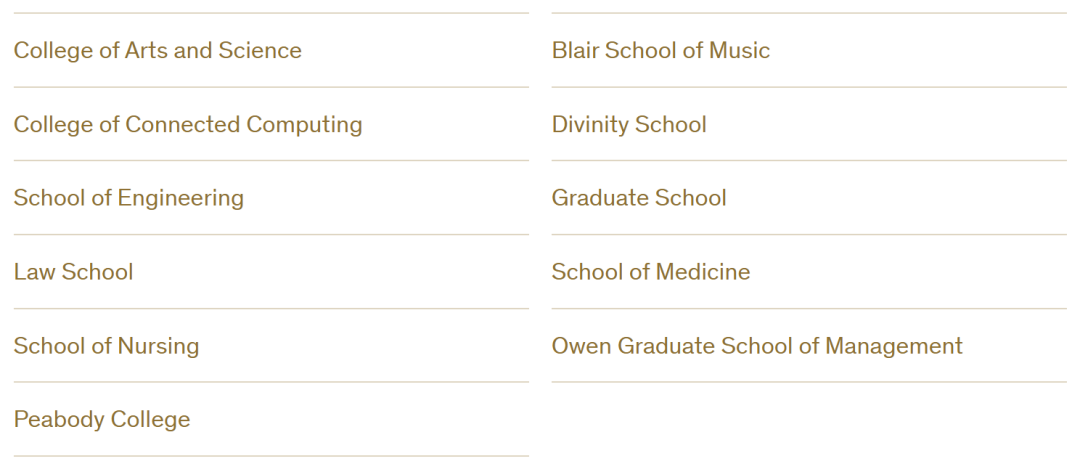The height and width of the screenshot is (472, 1080).
Task: Visit the Peabody College link
Action: [102, 420]
